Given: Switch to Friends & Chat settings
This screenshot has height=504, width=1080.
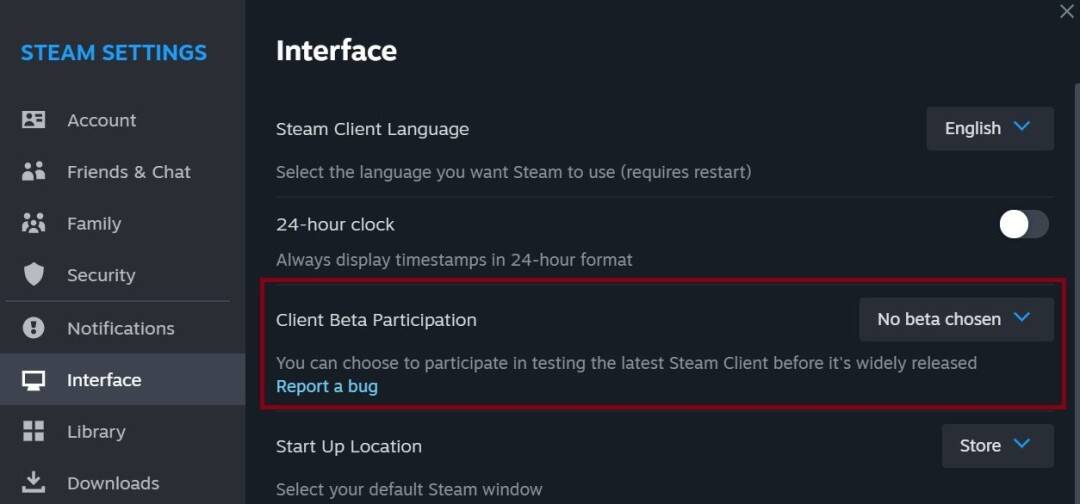Looking at the screenshot, I should (x=128, y=172).
